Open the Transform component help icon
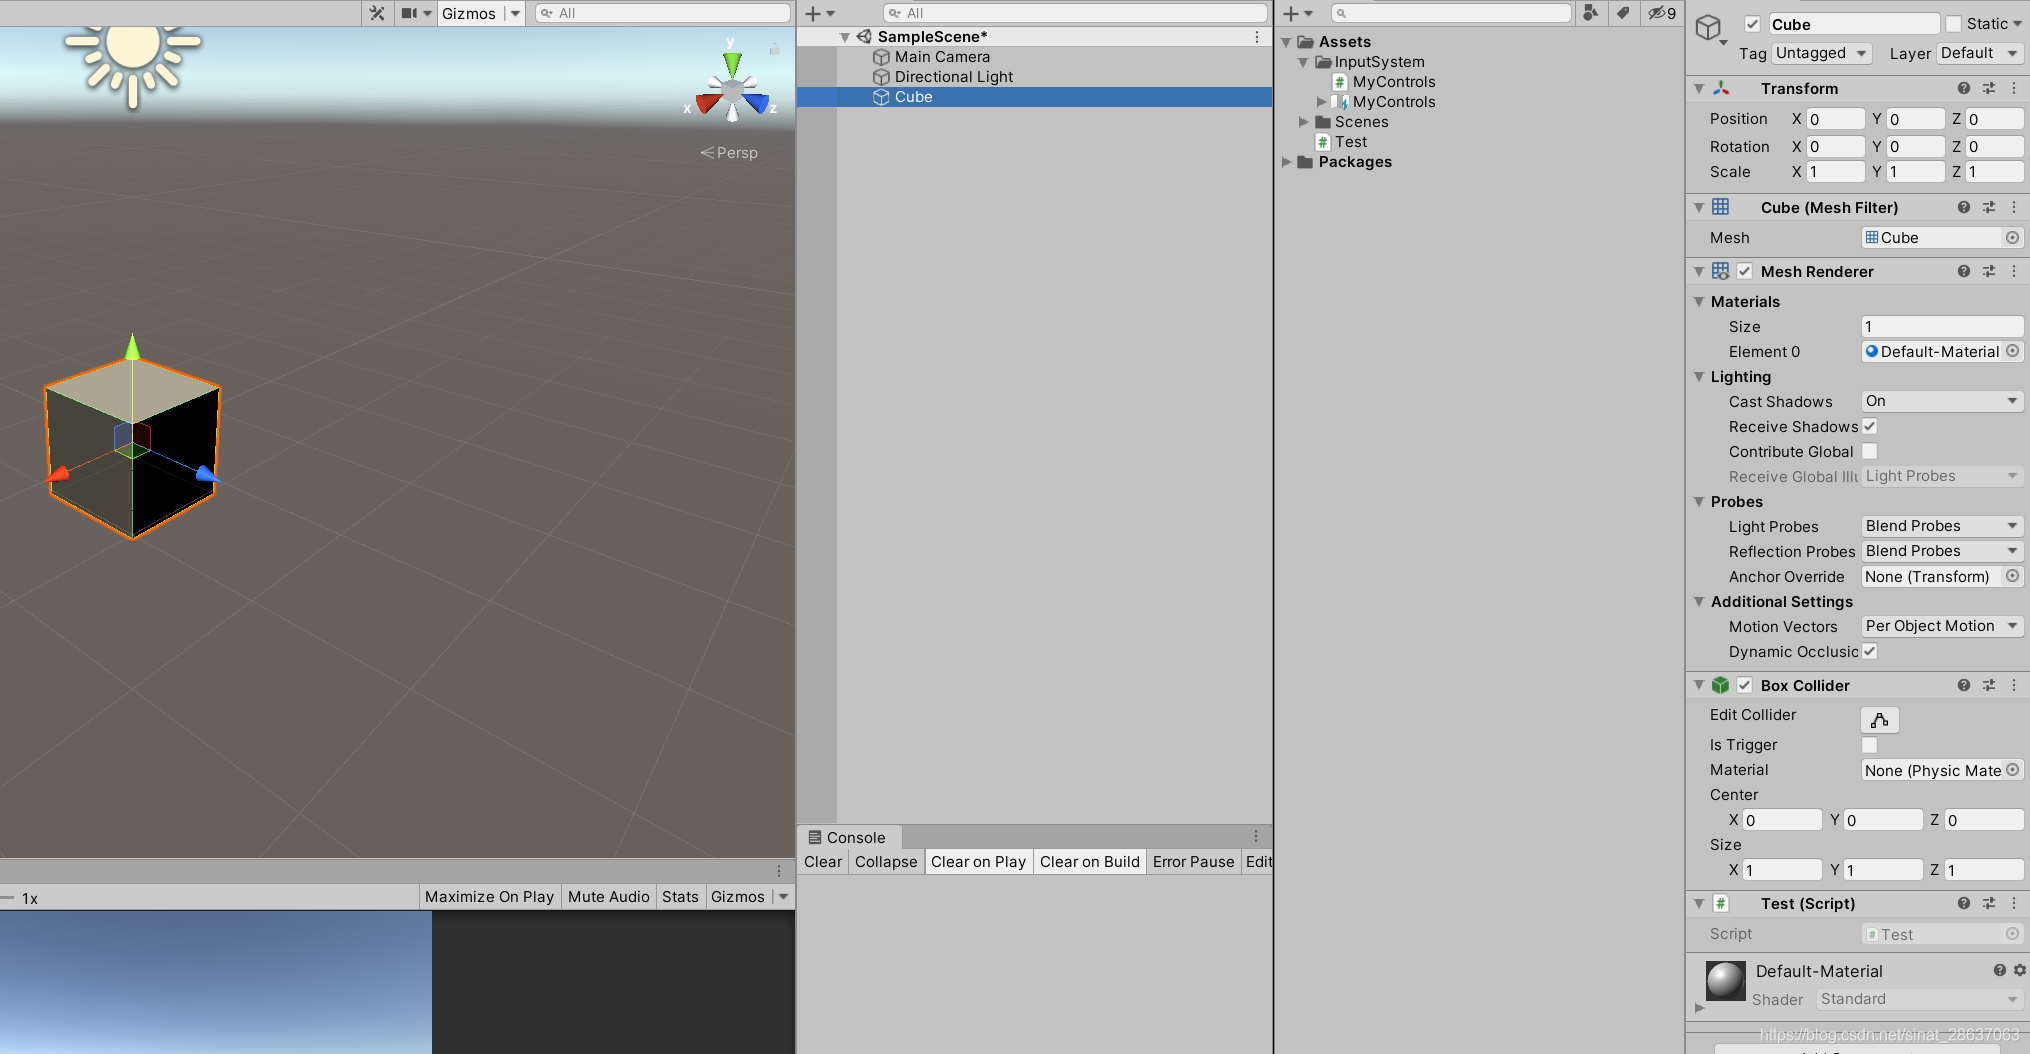The width and height of the screenshot is (2030, 1054). pyautogui.click(x=1963, y=88)
